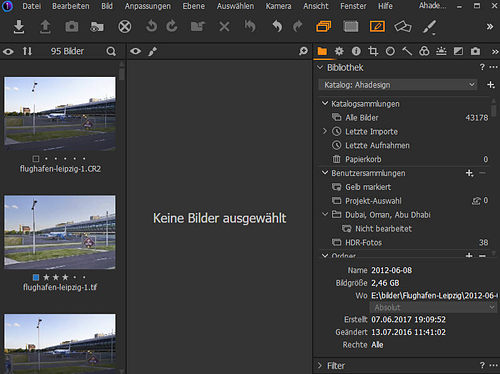Collapse Benutzersammlungen section
500x374 pixels.
pyautogui.click(x=325, y=173)
